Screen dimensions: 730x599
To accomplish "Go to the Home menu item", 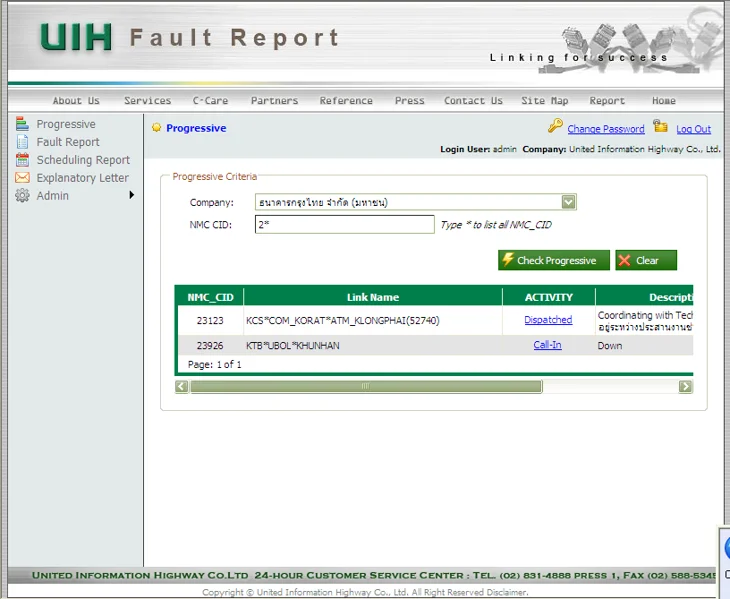I will [664, 101].
